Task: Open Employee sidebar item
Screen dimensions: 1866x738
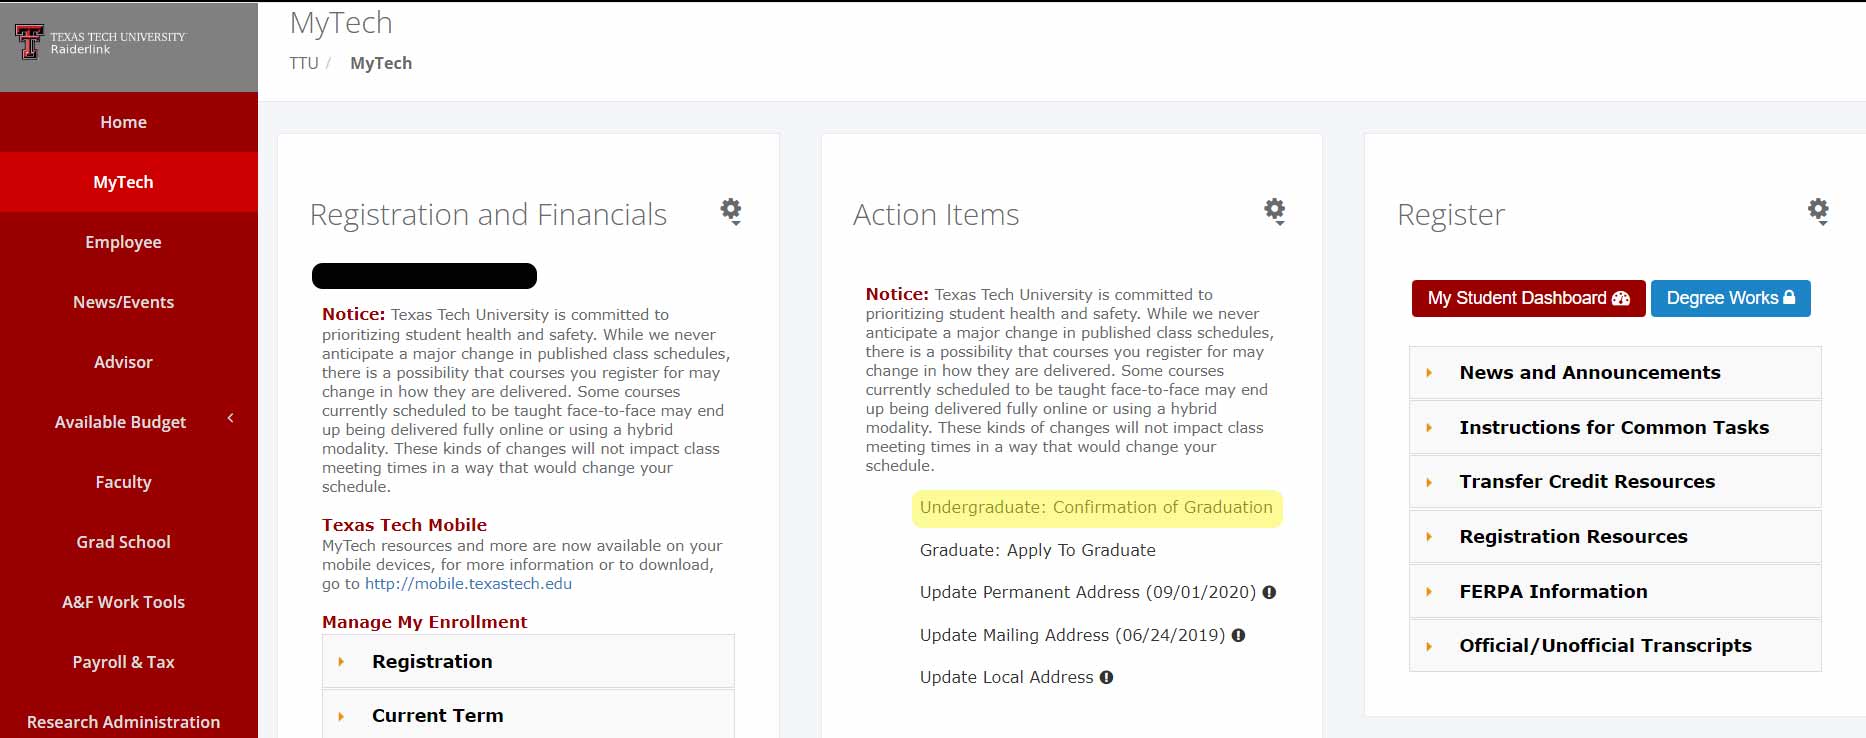Action: (x=129, y=242)
